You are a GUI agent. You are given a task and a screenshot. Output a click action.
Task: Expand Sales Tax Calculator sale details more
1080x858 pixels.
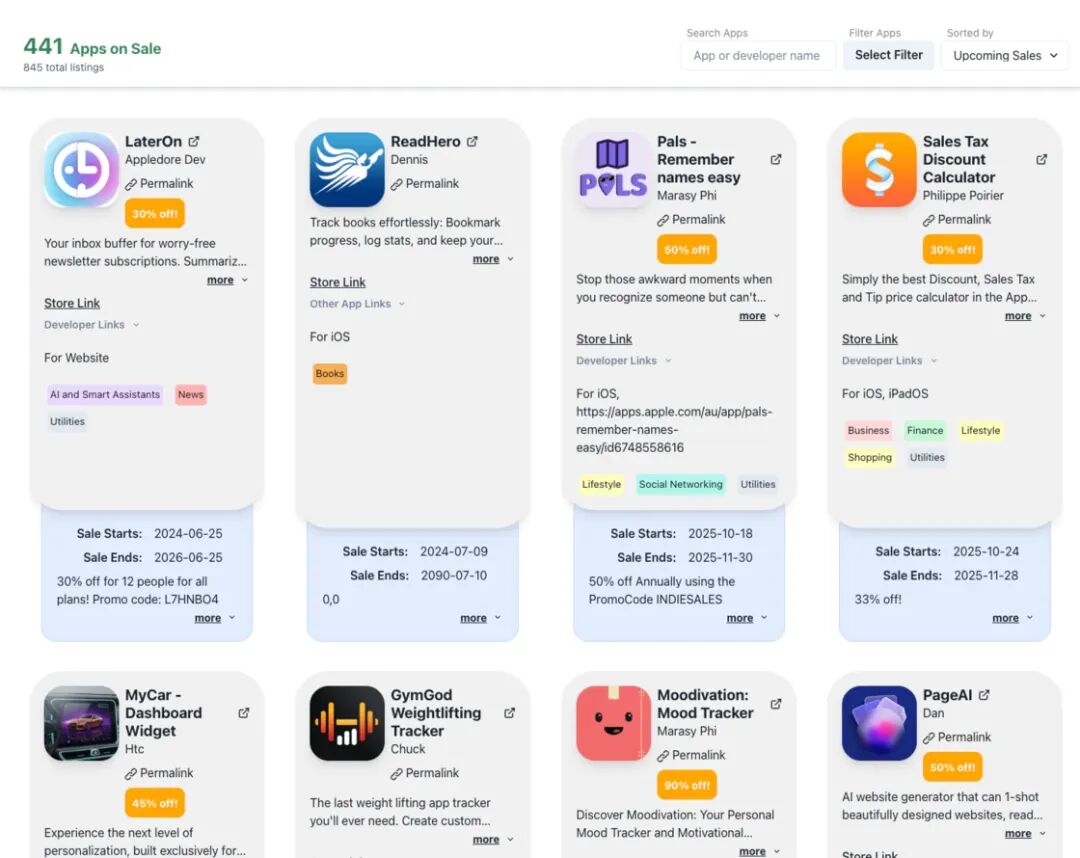1012,618
